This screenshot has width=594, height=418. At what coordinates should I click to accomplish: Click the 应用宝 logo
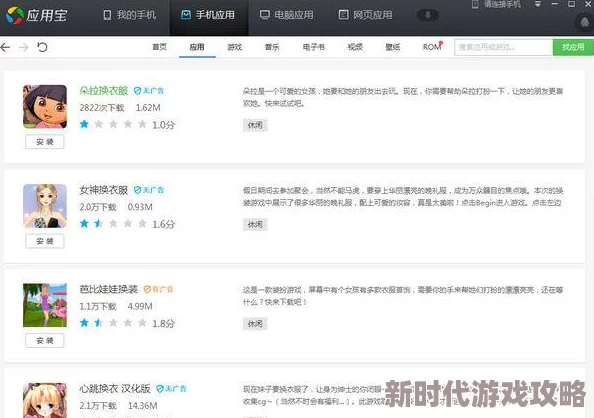[36, 16]
